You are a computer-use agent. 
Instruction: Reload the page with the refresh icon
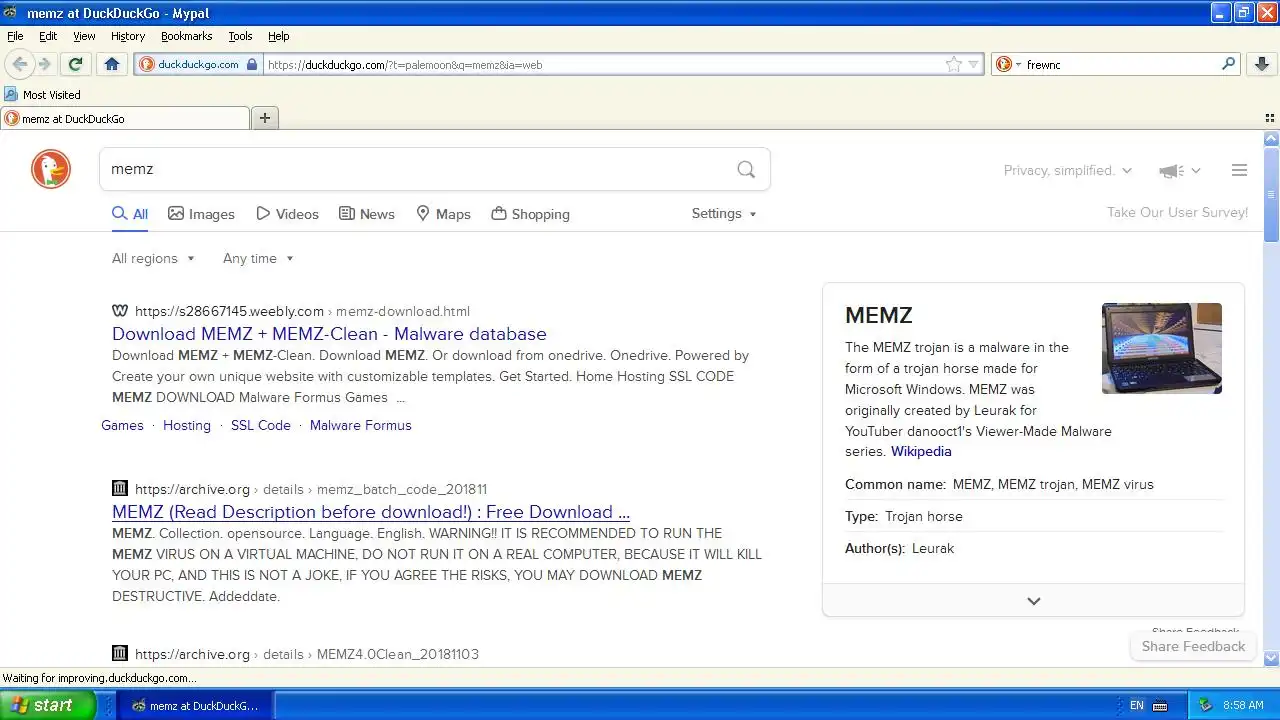(x=75, y=64)
